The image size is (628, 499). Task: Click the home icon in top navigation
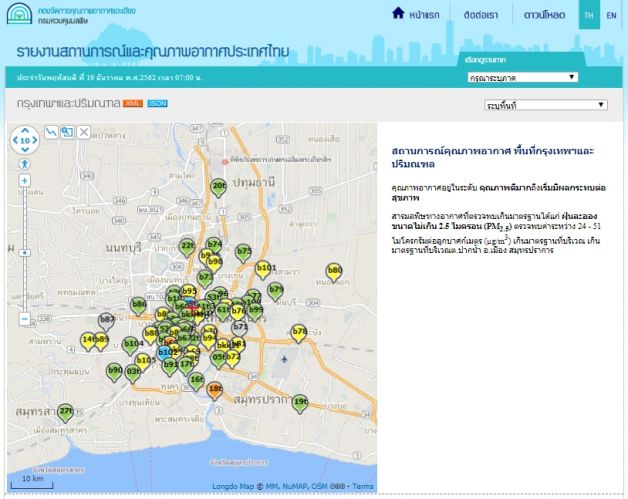398,14
